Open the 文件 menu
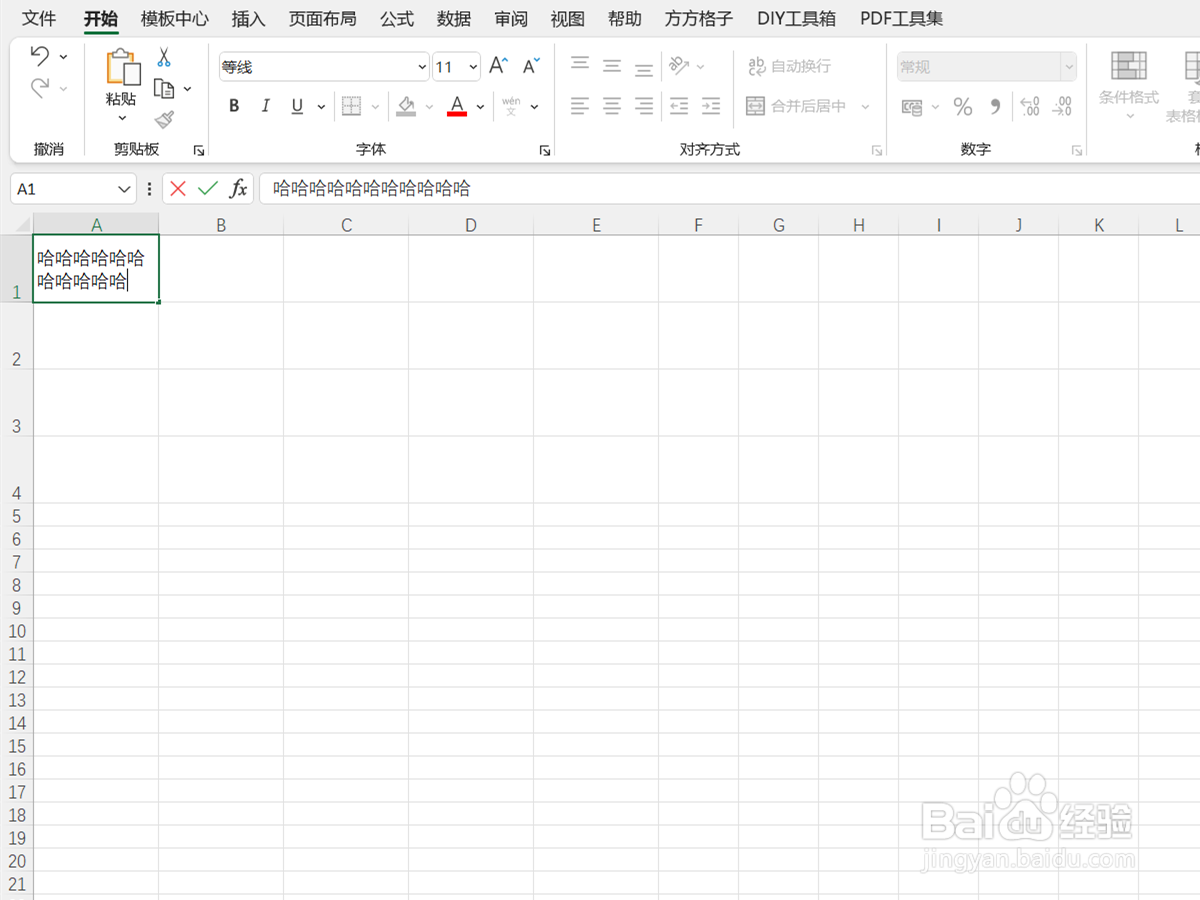 click(40, 18)
